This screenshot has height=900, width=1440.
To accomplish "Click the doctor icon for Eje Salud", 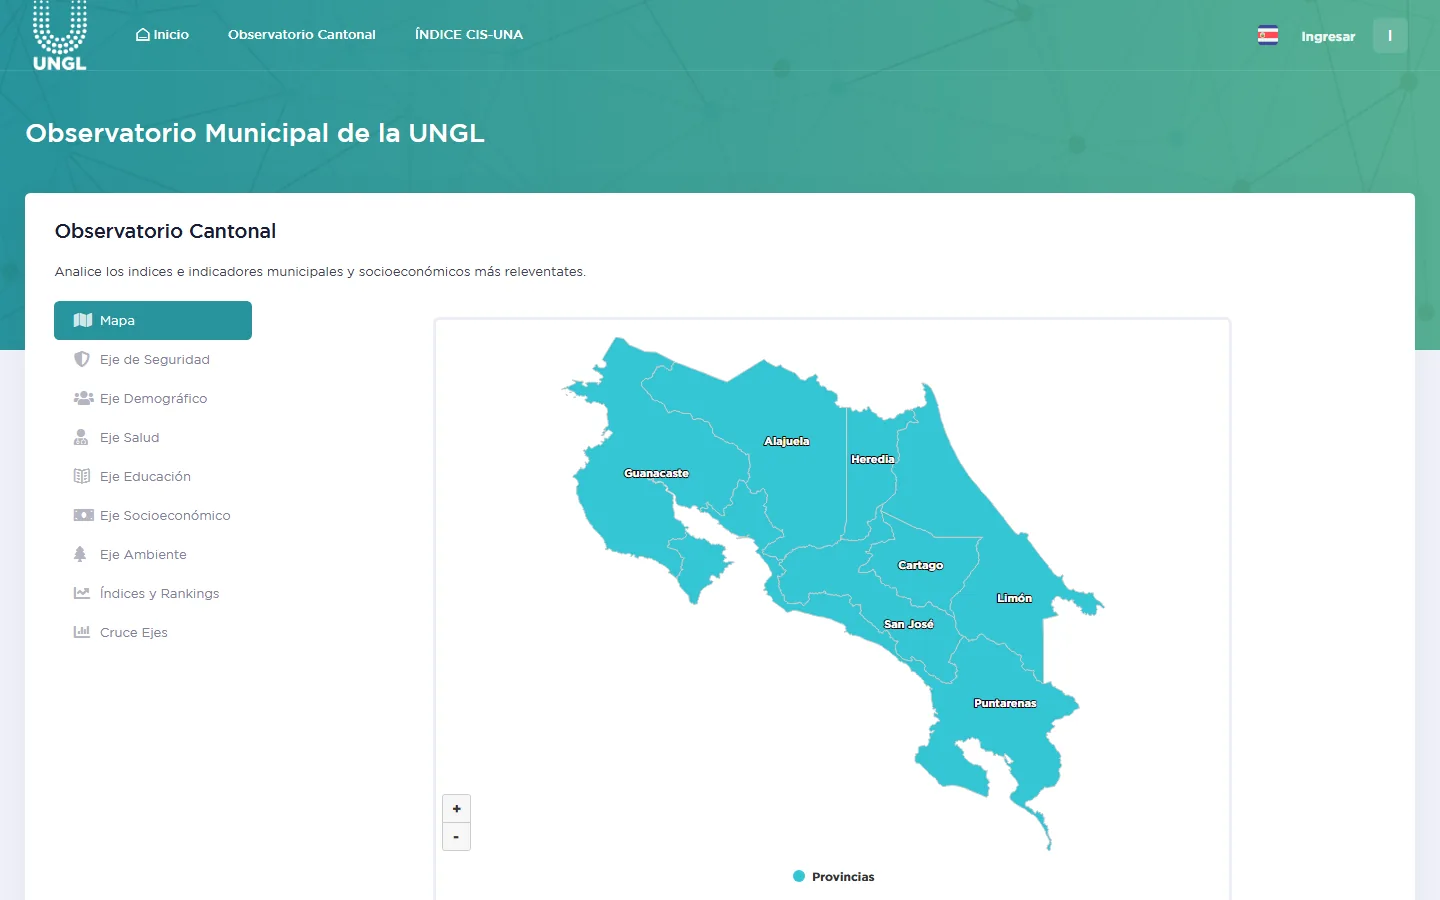I will pos(81,438).
